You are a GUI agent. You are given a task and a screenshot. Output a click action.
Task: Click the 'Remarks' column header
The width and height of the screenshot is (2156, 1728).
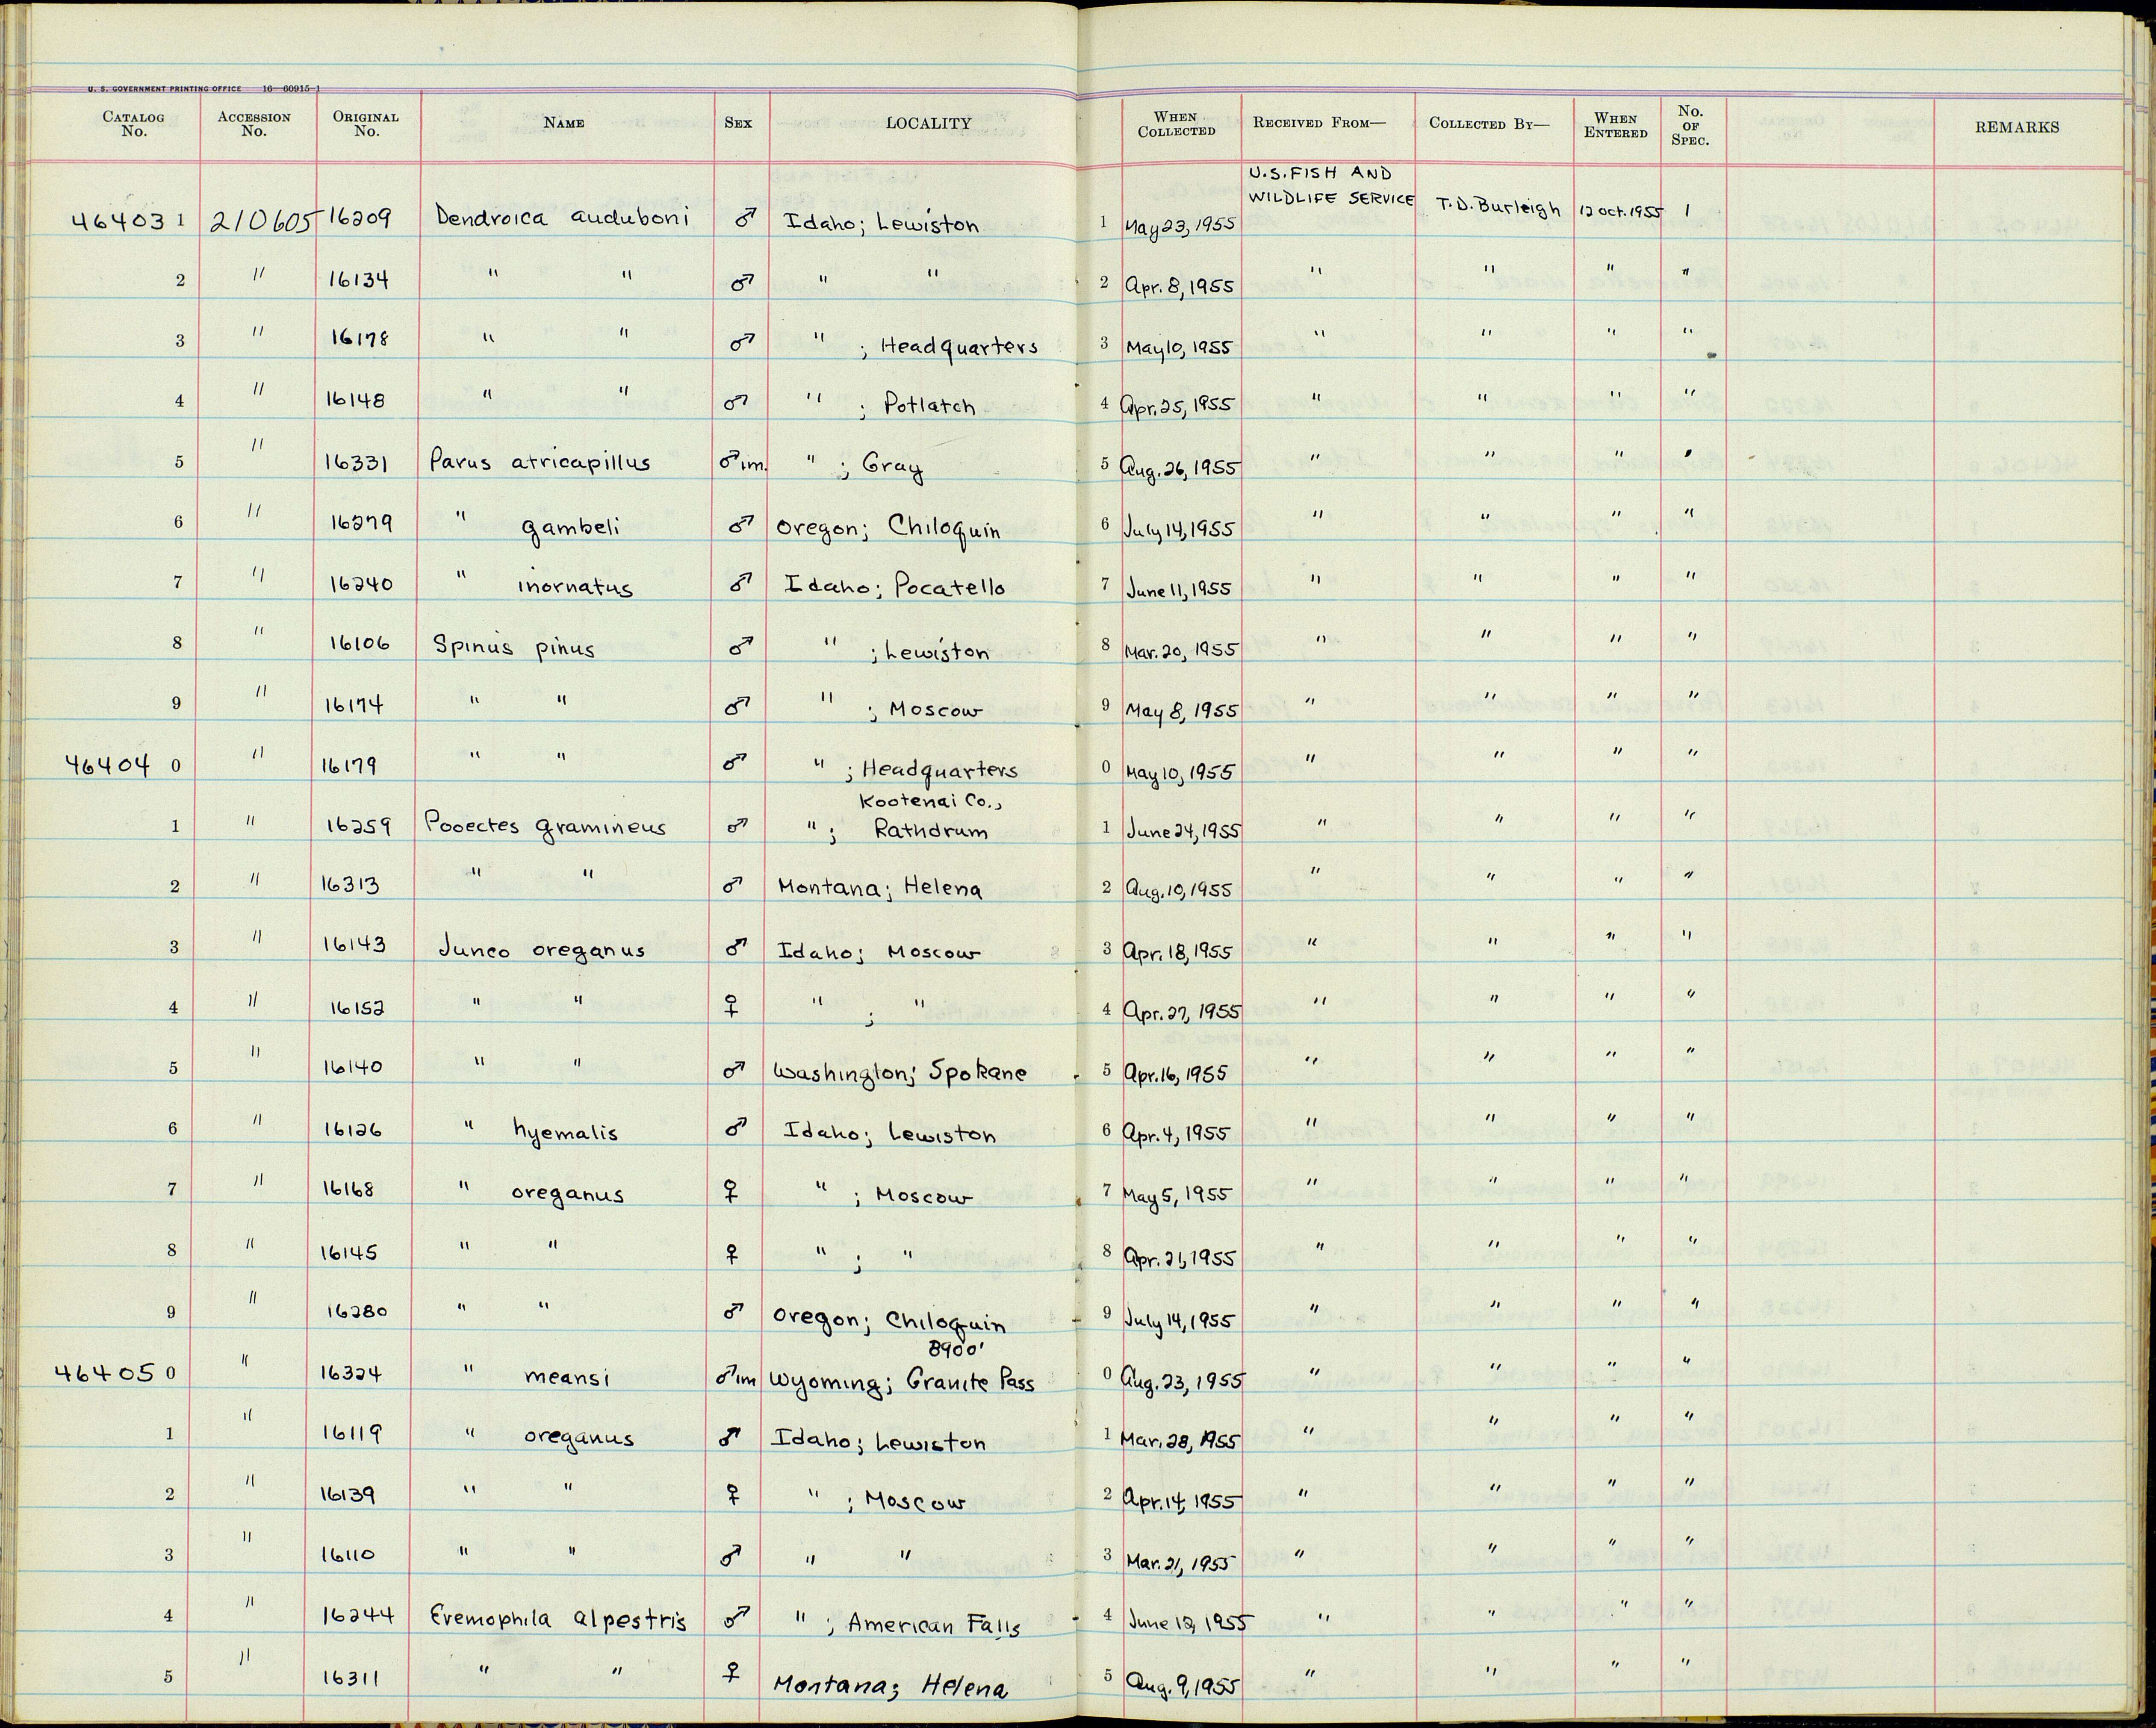(2017, 127)
